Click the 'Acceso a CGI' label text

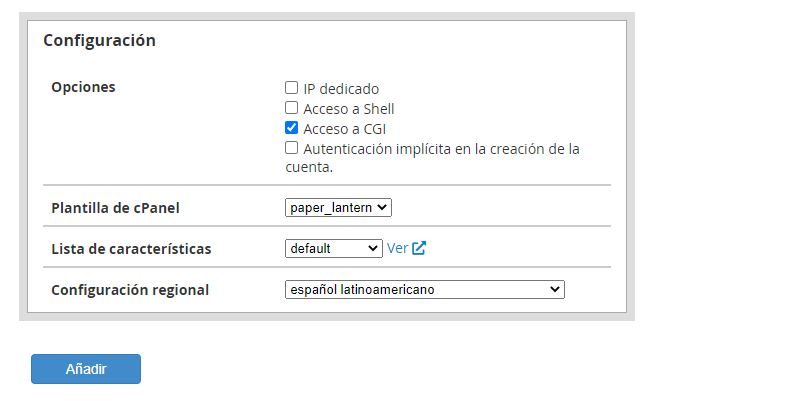click(x=344, y=129)
